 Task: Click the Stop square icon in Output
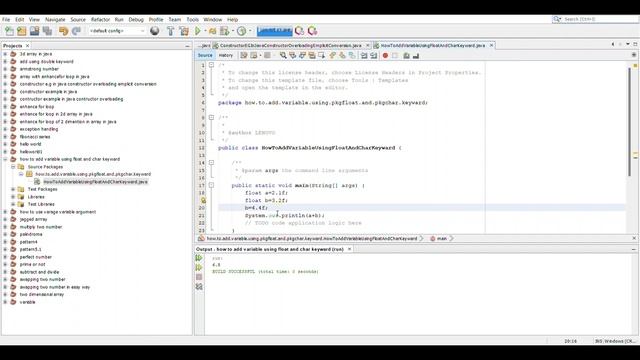pyautogui.click(x=199, y=277)
